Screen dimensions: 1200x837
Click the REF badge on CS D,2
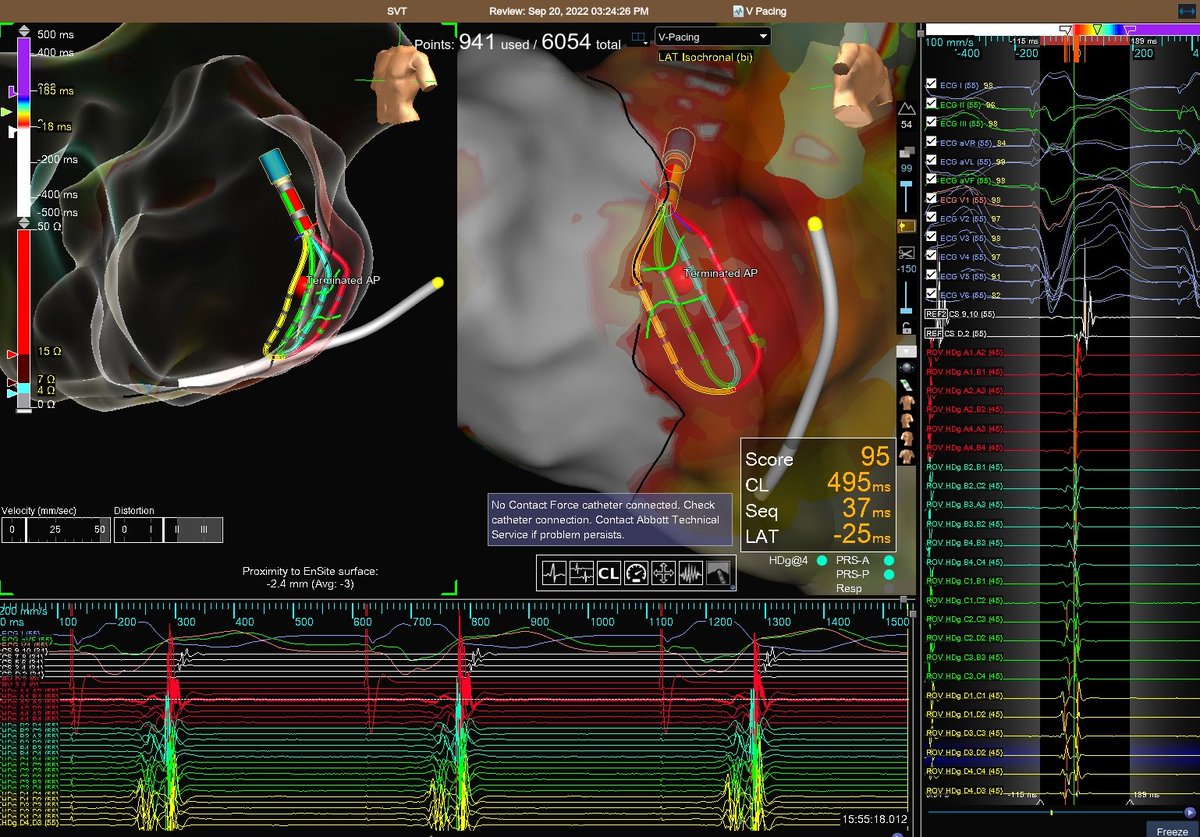(x=934, y=333)
